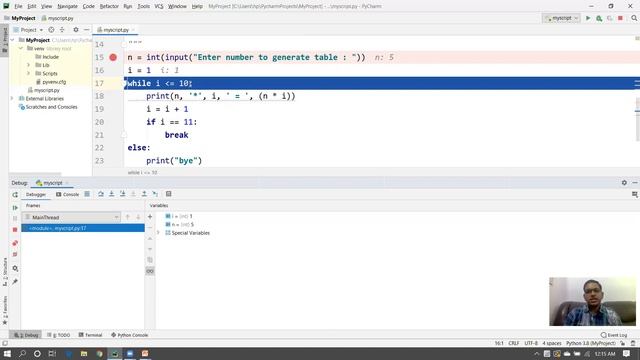Open the Python Console tool window
Viewport: 640px width, 360px height.
(x=129, y=335)
